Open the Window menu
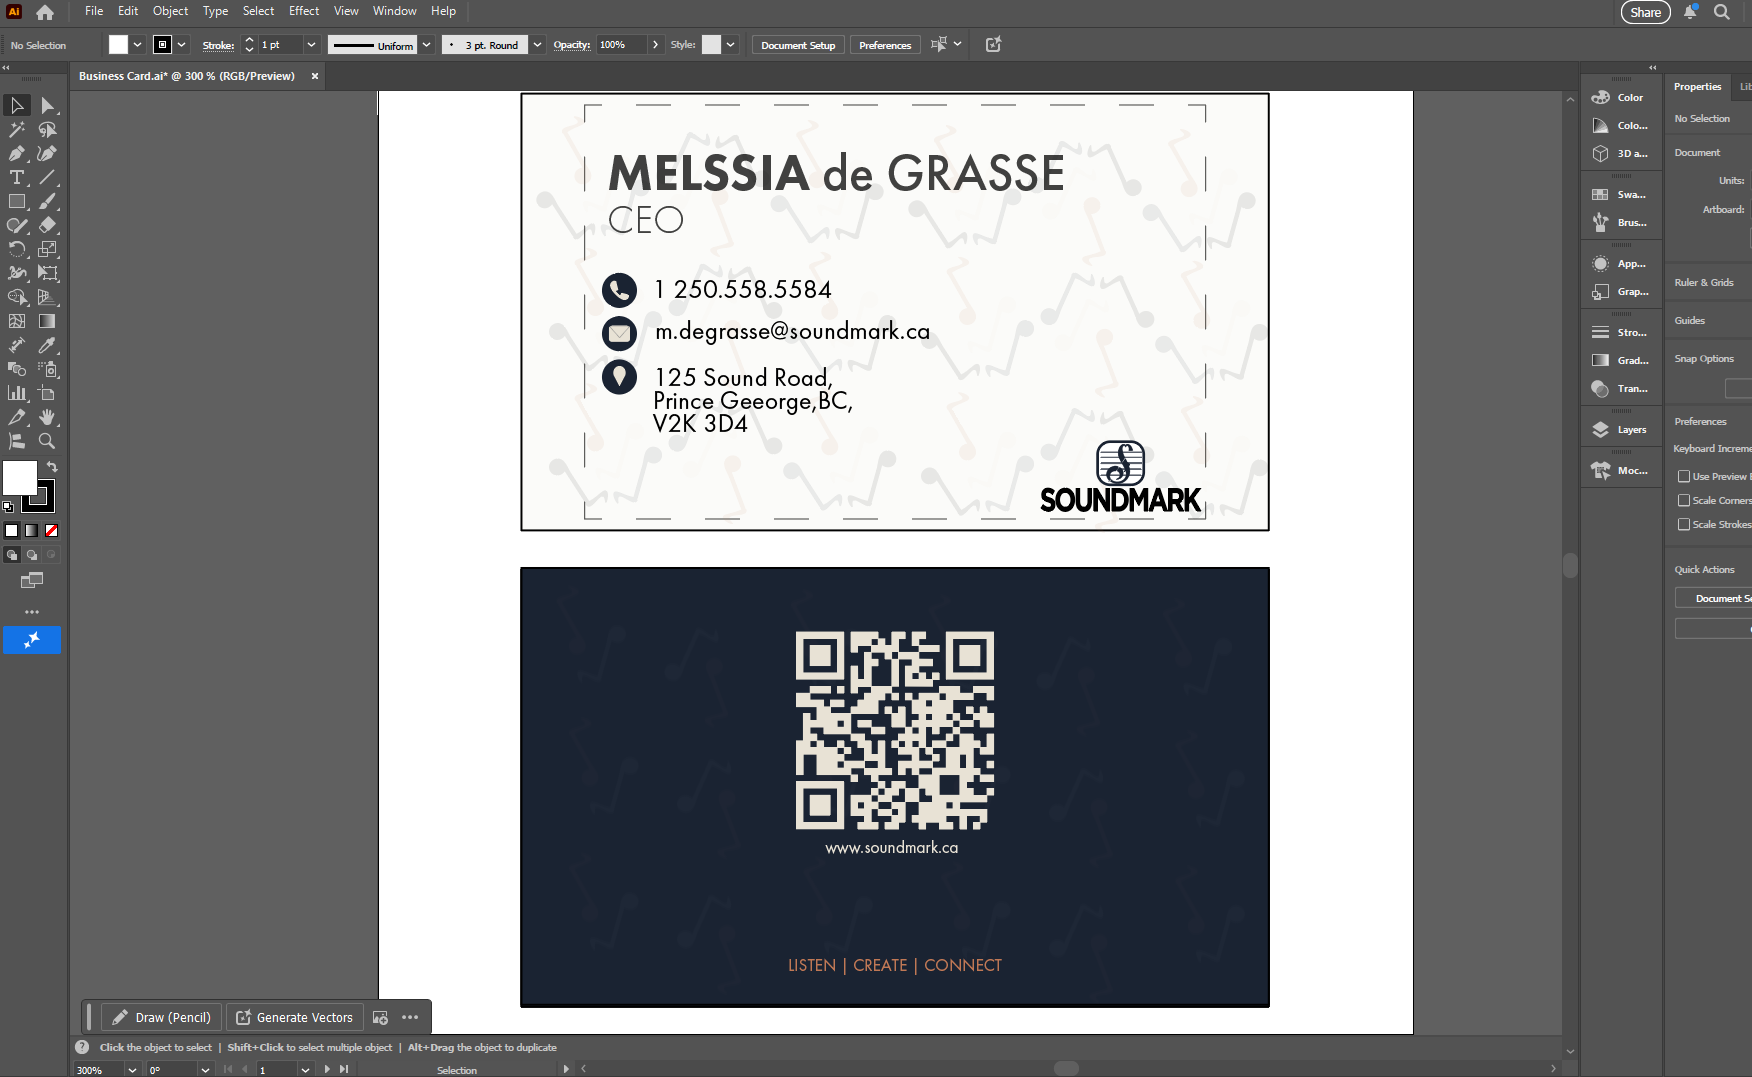1752x1077 pixels. click(394, 11)
